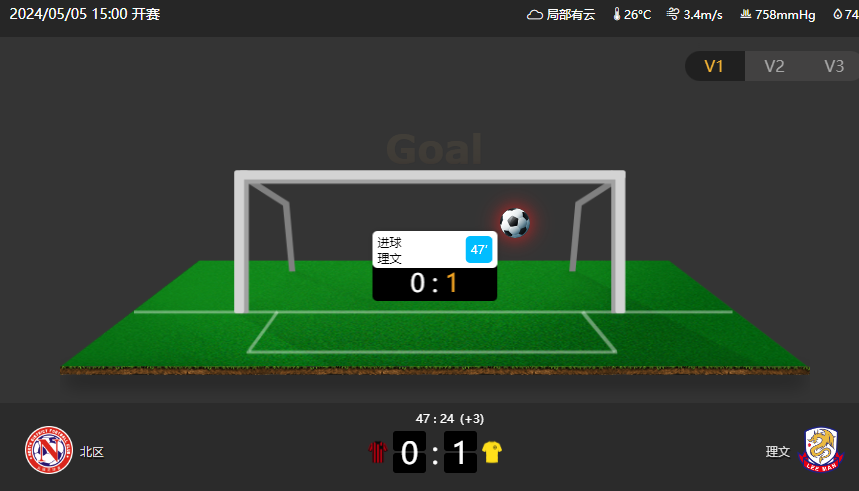The image size is (859, 491).
Task: Click the yellow away jersey icon
Action: click(x=492, y=452)
